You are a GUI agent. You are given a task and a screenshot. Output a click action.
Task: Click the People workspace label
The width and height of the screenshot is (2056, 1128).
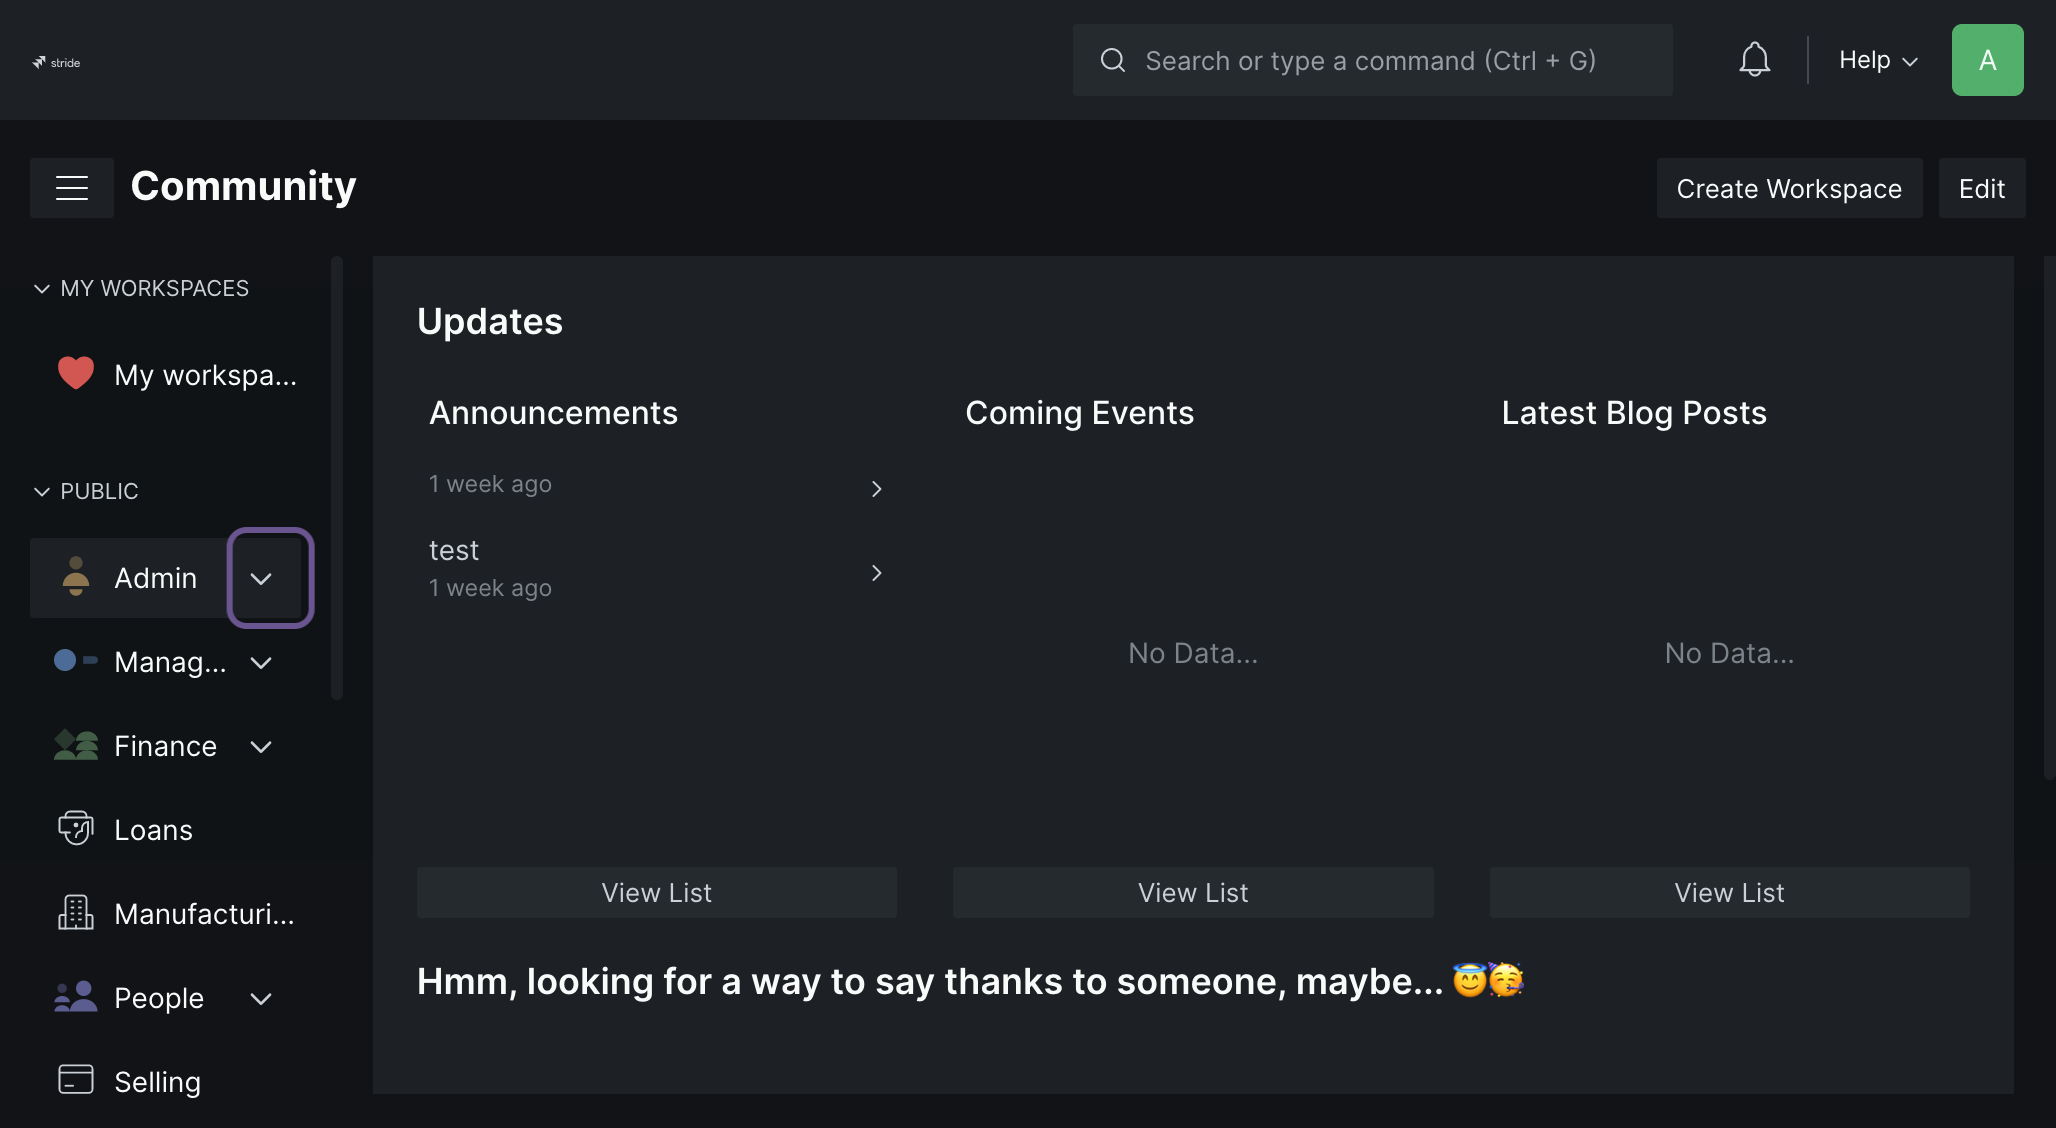pos(159,998)
